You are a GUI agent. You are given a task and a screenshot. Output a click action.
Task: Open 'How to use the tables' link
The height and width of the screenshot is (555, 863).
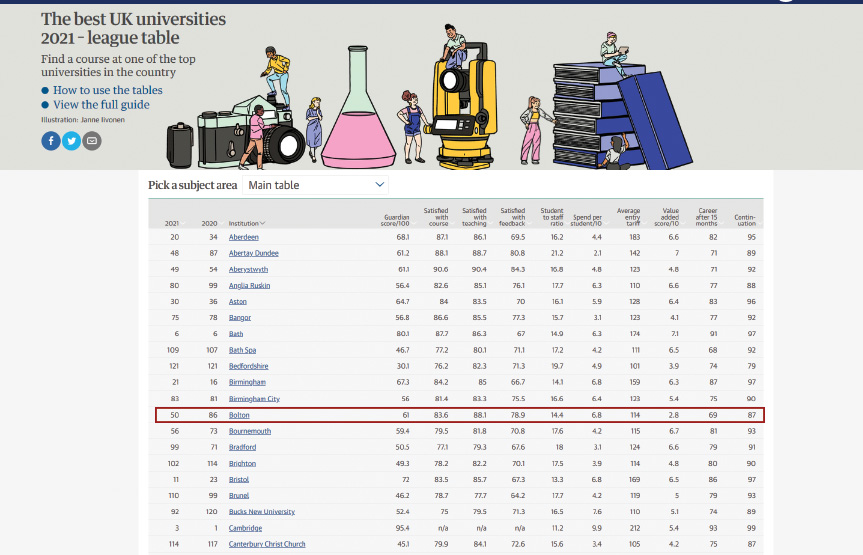click(108, 90)
